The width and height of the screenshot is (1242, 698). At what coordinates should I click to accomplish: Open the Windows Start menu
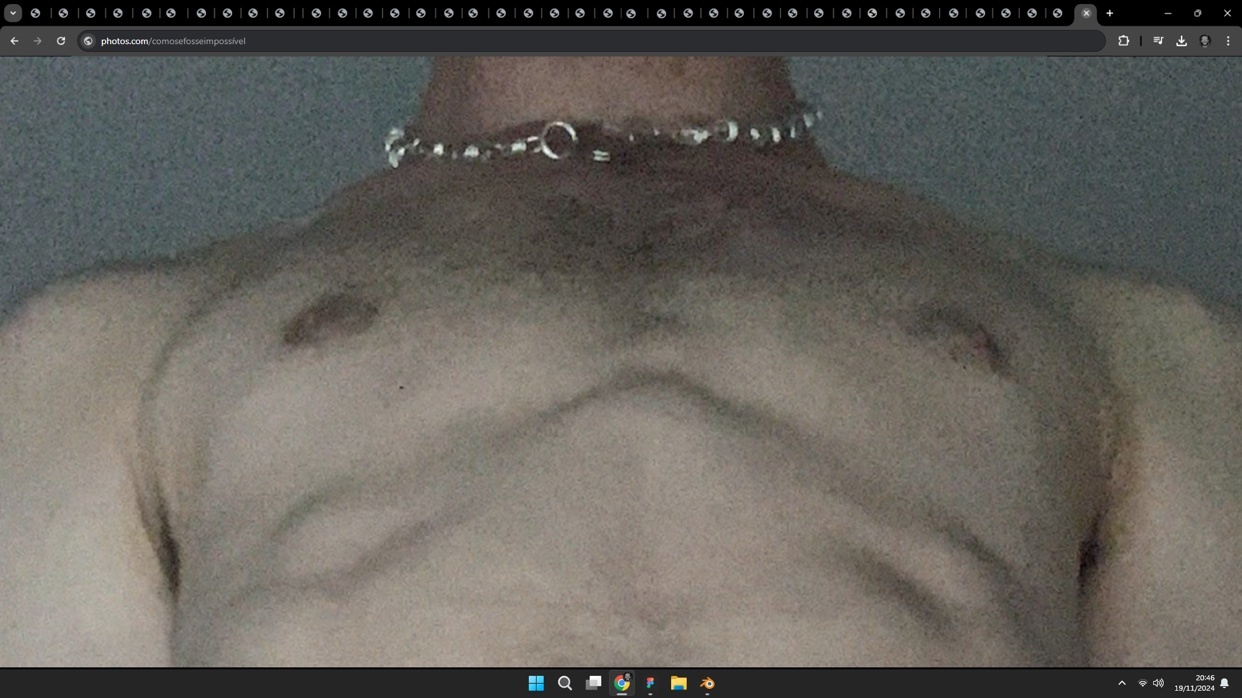(536, 684)
